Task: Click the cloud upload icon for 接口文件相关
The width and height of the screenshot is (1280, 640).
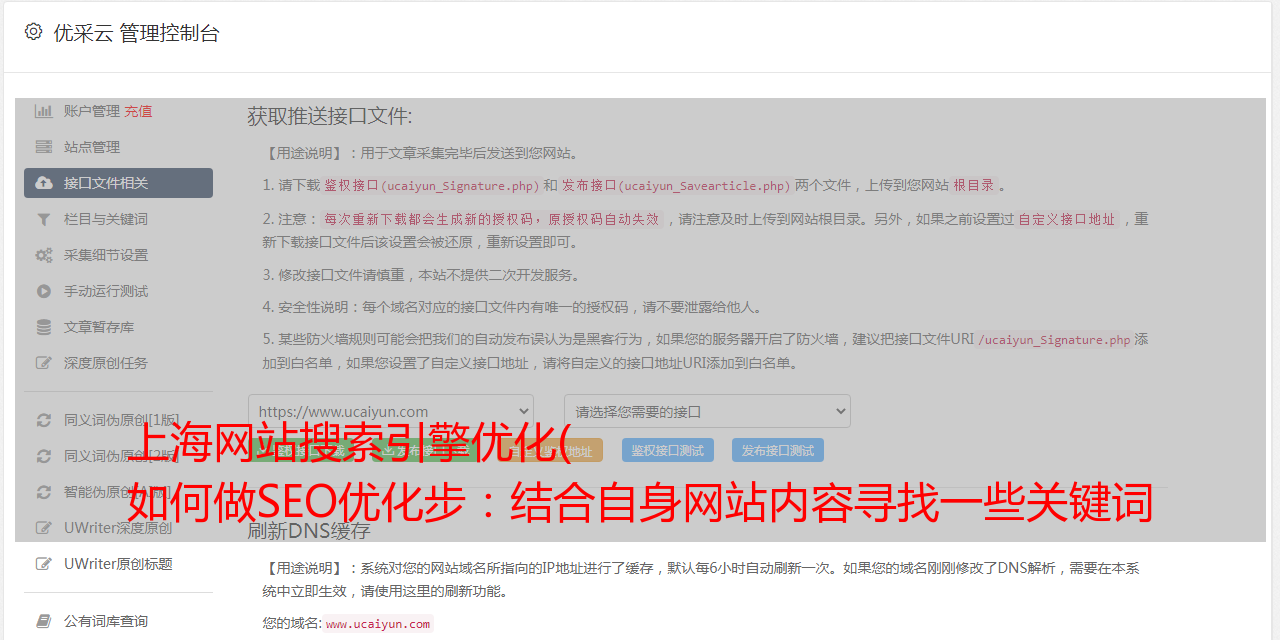Action: 44,183
